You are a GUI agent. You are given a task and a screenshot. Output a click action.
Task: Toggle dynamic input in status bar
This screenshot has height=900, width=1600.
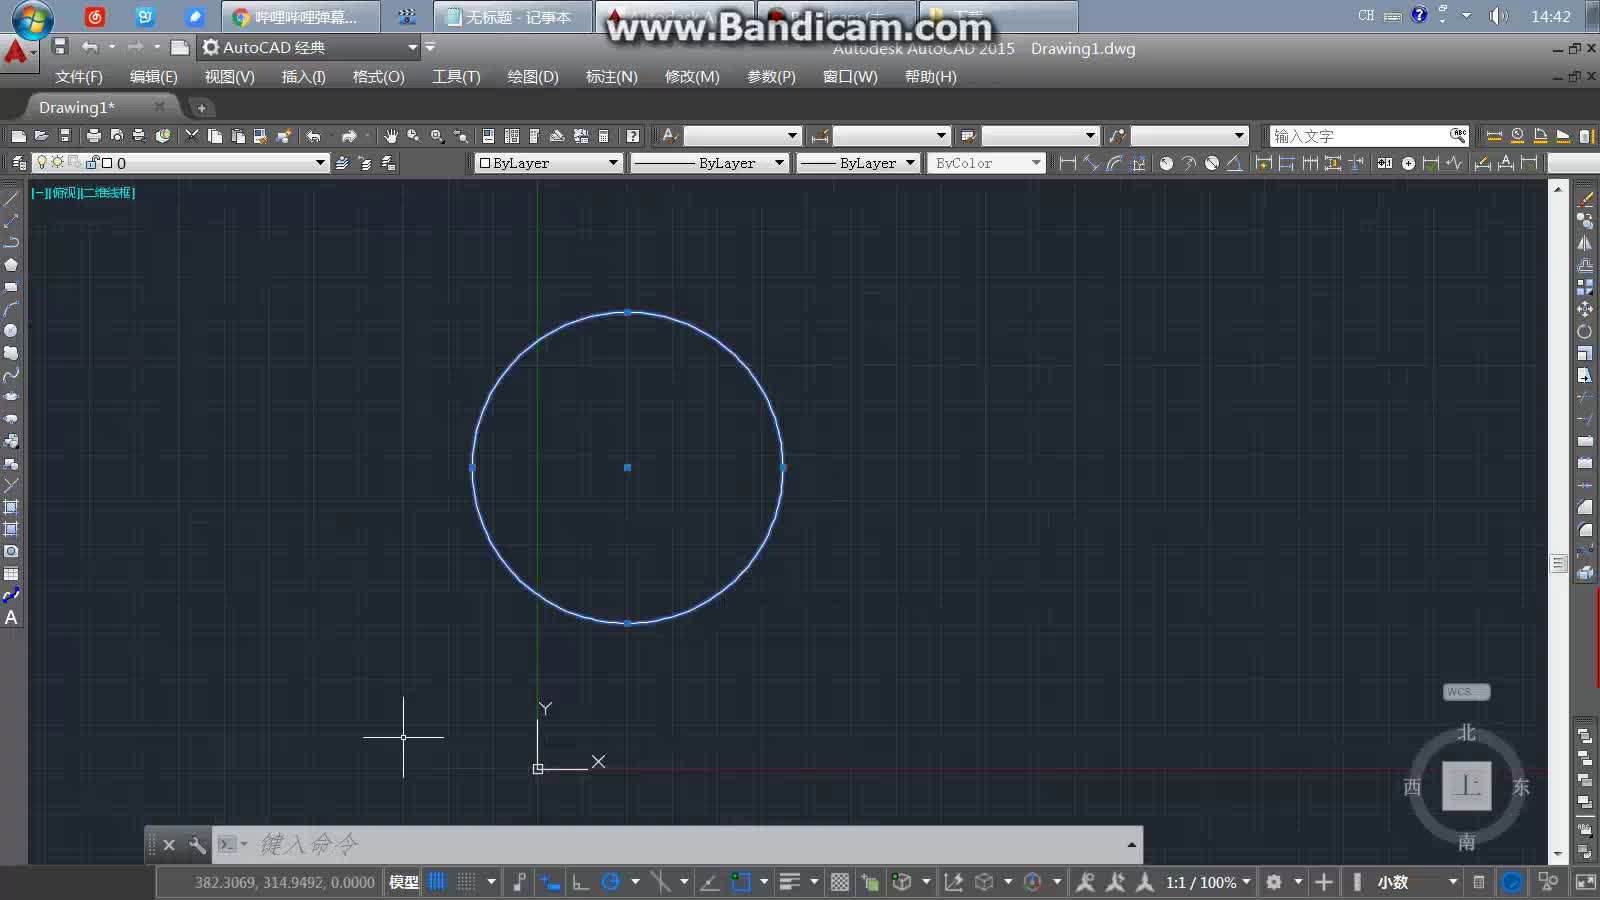550,882
